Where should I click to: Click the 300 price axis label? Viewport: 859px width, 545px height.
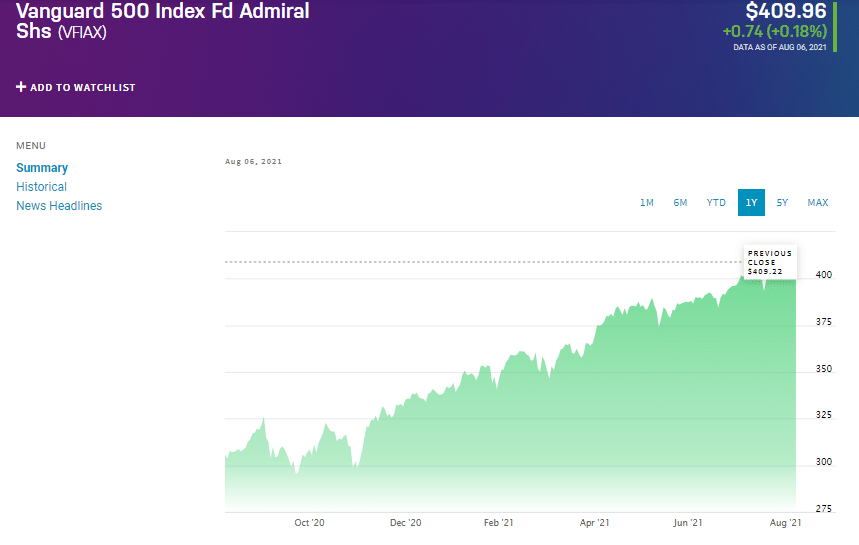pos(823,462)
